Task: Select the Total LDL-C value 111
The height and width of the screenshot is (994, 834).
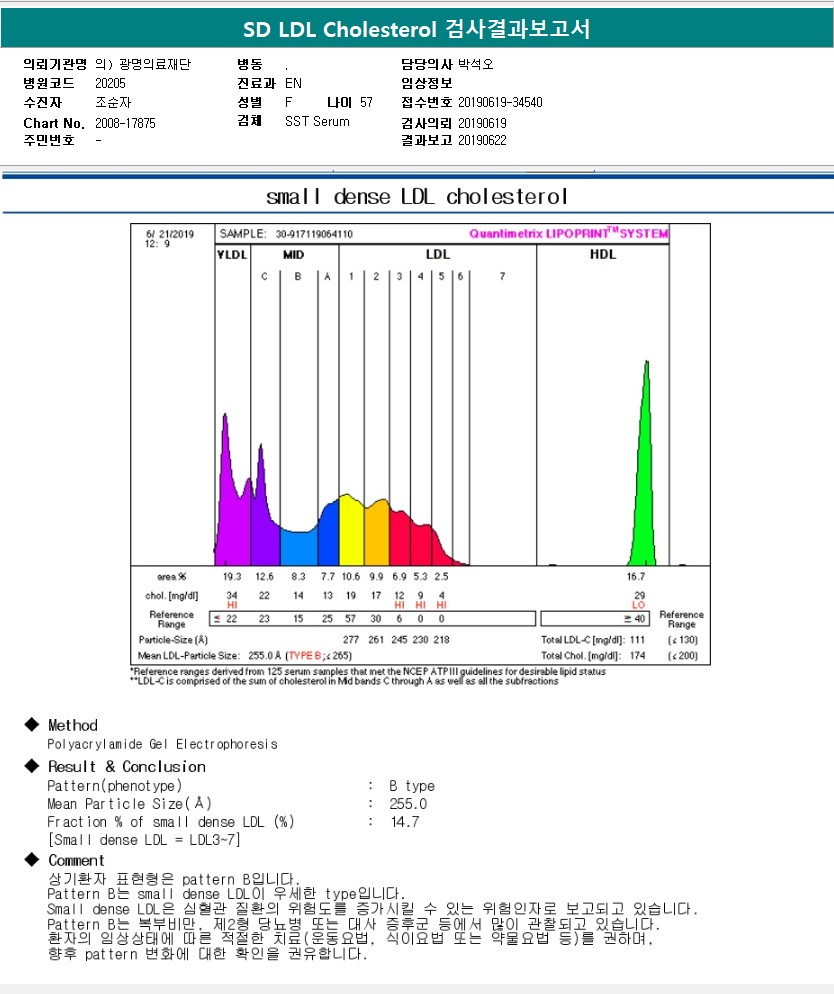Action: click(638, 638)
